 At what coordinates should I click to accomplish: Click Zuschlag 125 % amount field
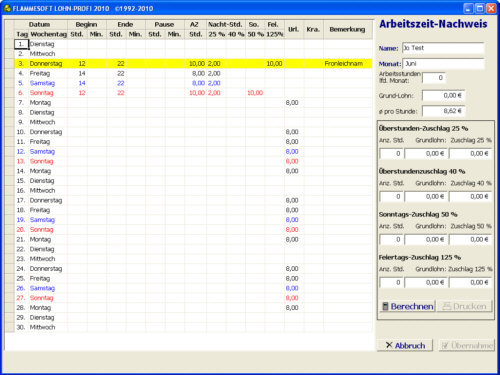470,282
